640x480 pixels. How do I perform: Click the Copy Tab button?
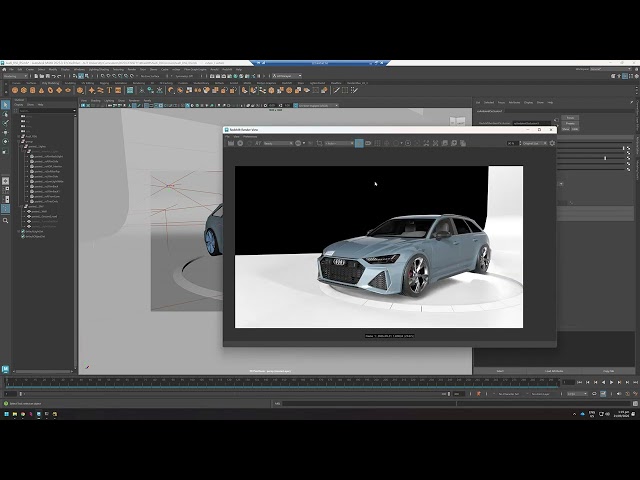pyautogui.click(x=608, y=371)
